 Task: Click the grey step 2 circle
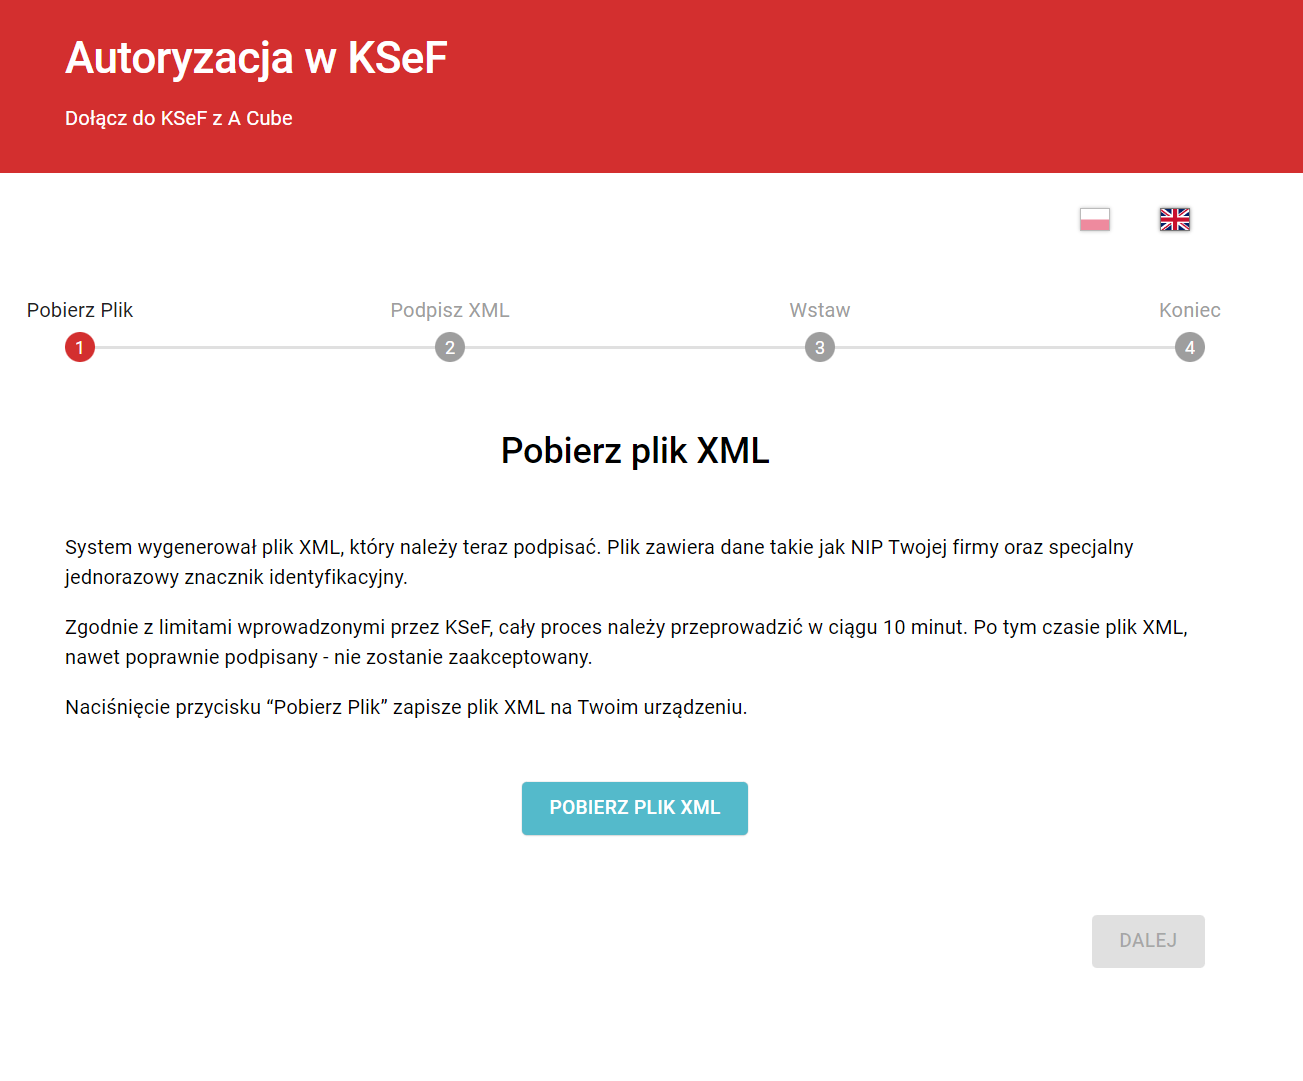450,348
